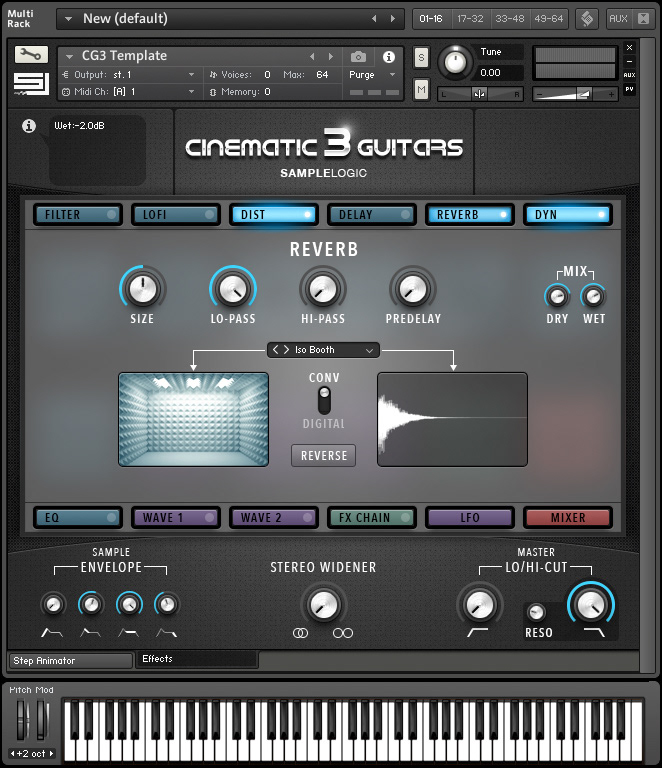
Task: Click the reverb SIZE knob
Action: click(142, 288)
